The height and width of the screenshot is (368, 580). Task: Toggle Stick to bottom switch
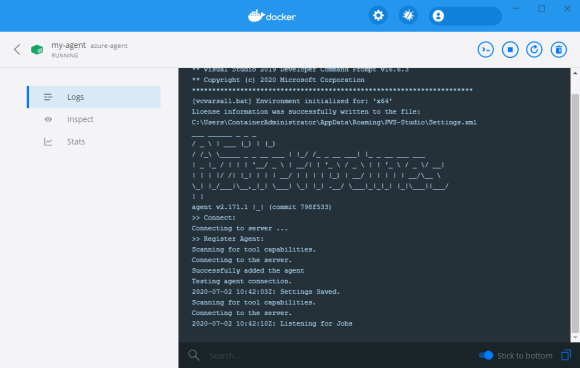pyautogui.click(x=486, y=355)
